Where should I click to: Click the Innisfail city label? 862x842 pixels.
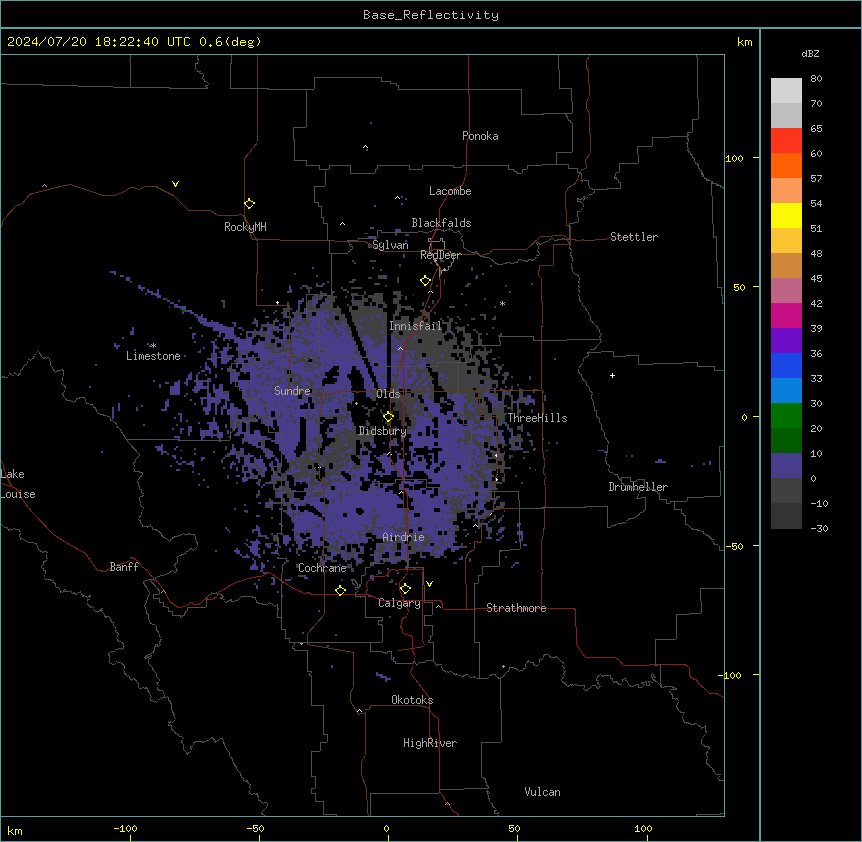(416, 326)
